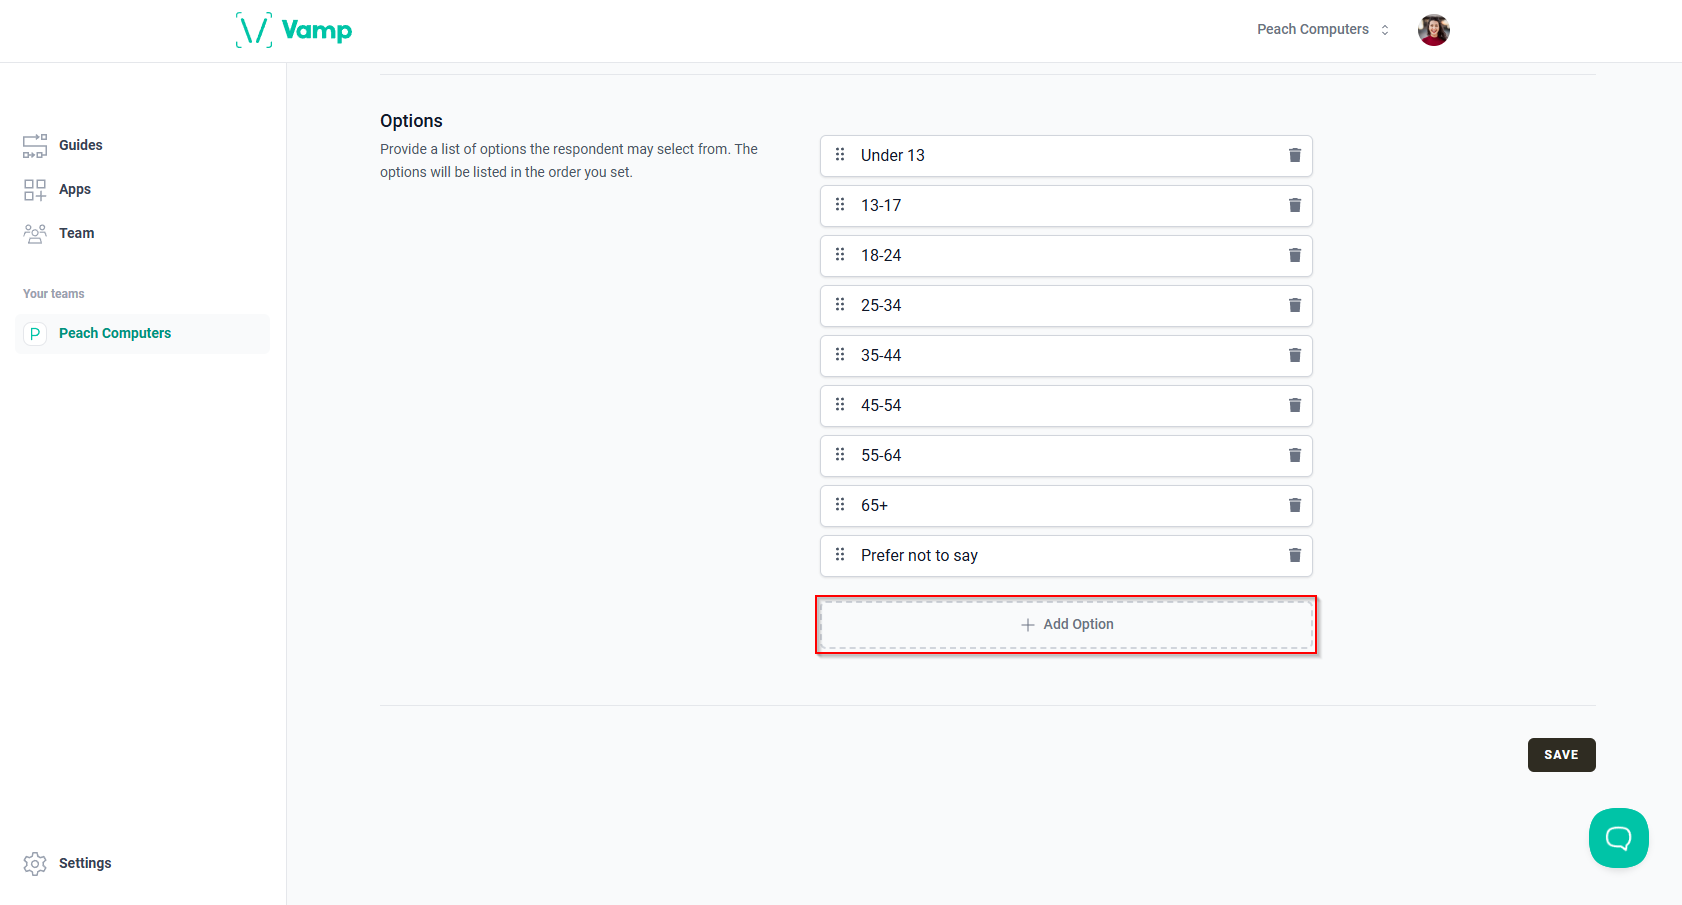Delete the "Prefer not to say" option

[1294, 555]
